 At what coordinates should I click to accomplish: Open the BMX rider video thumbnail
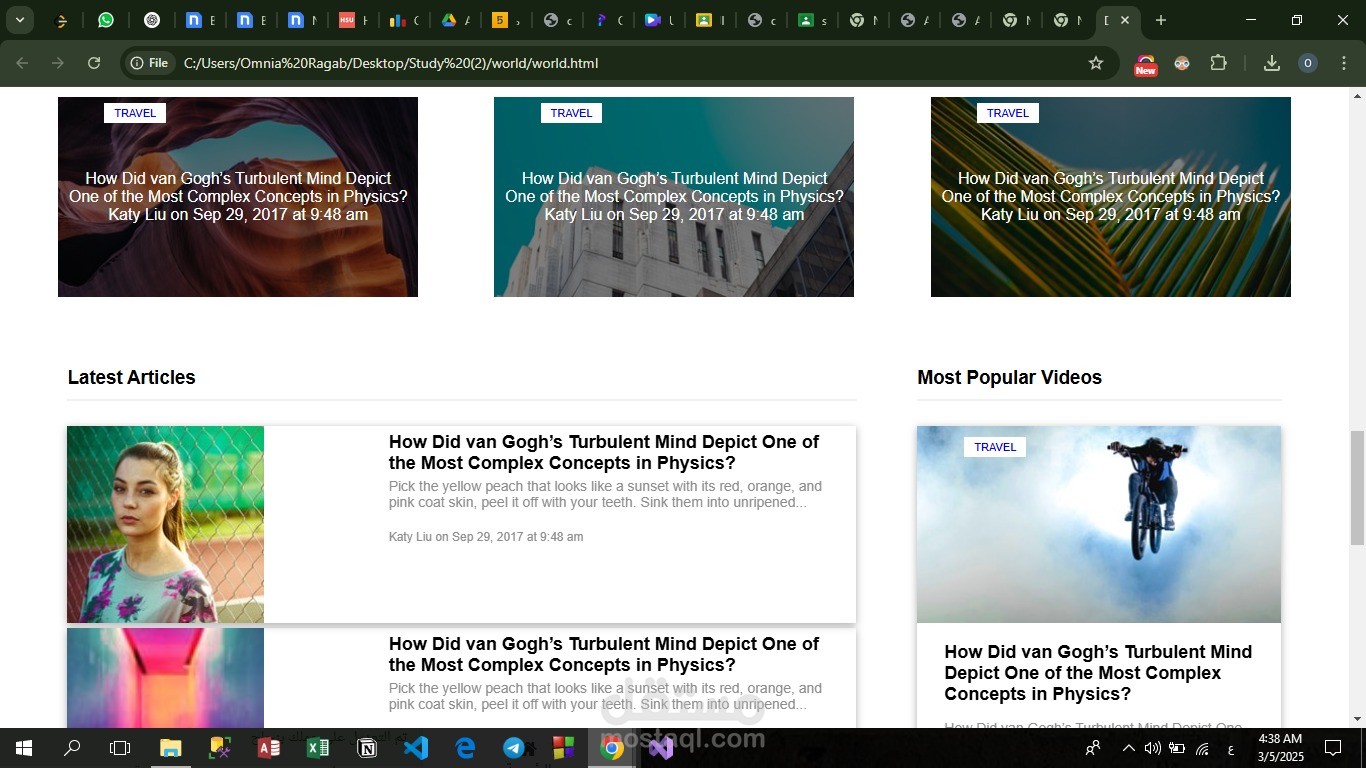click(x=1099, y=524)
